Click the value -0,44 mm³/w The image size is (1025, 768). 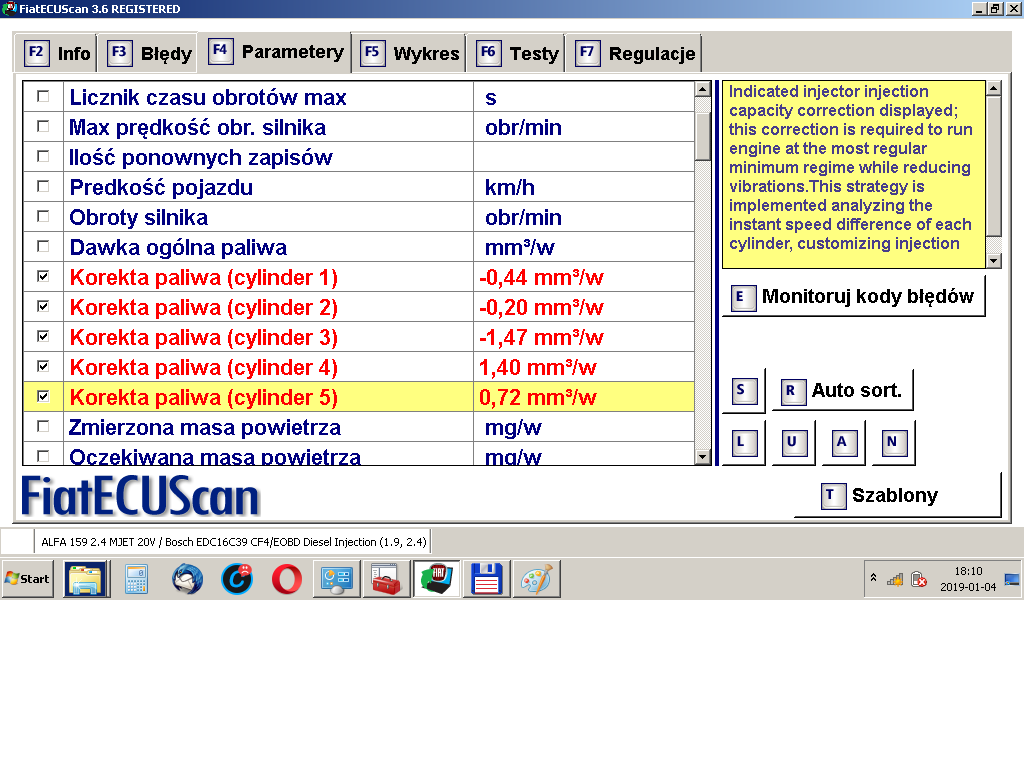click(541, 278)
